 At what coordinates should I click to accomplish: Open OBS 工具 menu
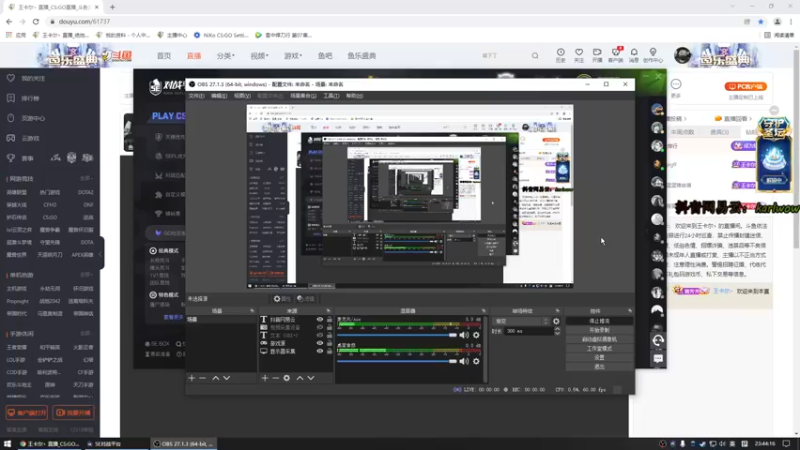pyautogui.click(x=331, y=96)
